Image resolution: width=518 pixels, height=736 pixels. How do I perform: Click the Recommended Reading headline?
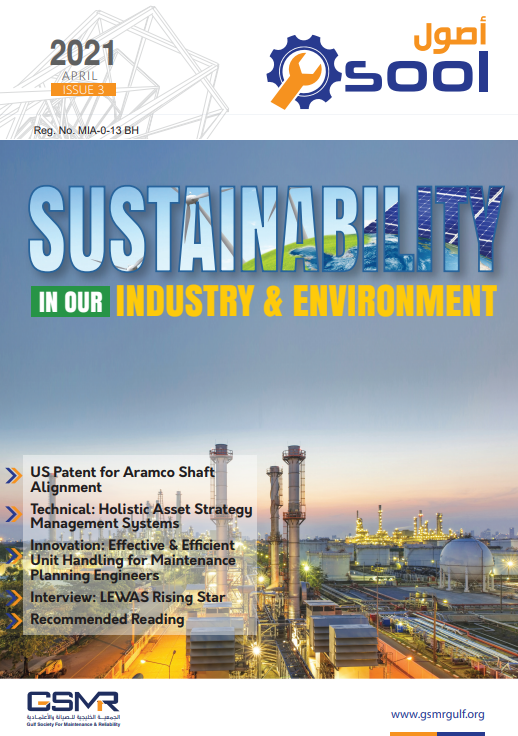coord(107,619)
